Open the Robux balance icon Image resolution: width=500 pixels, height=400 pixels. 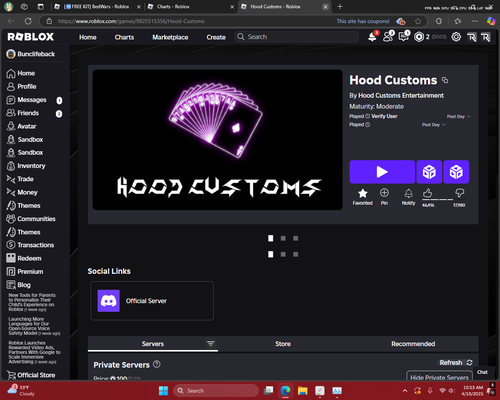(419, 37)
